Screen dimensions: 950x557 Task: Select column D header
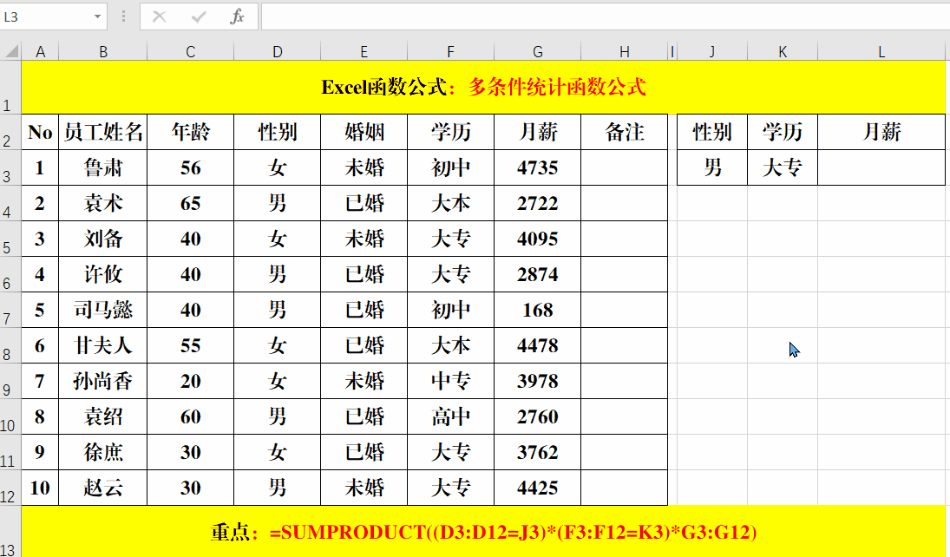[x=277, y=52]
